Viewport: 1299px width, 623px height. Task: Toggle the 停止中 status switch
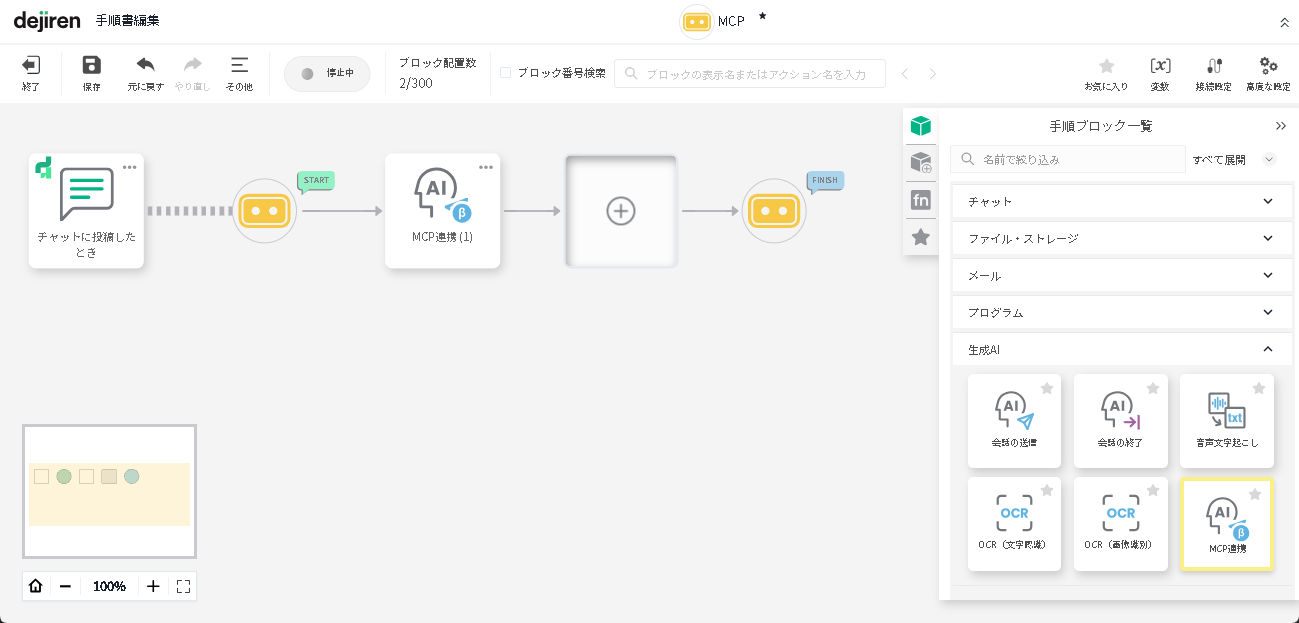pyautogui.click(x=327, y=74)
